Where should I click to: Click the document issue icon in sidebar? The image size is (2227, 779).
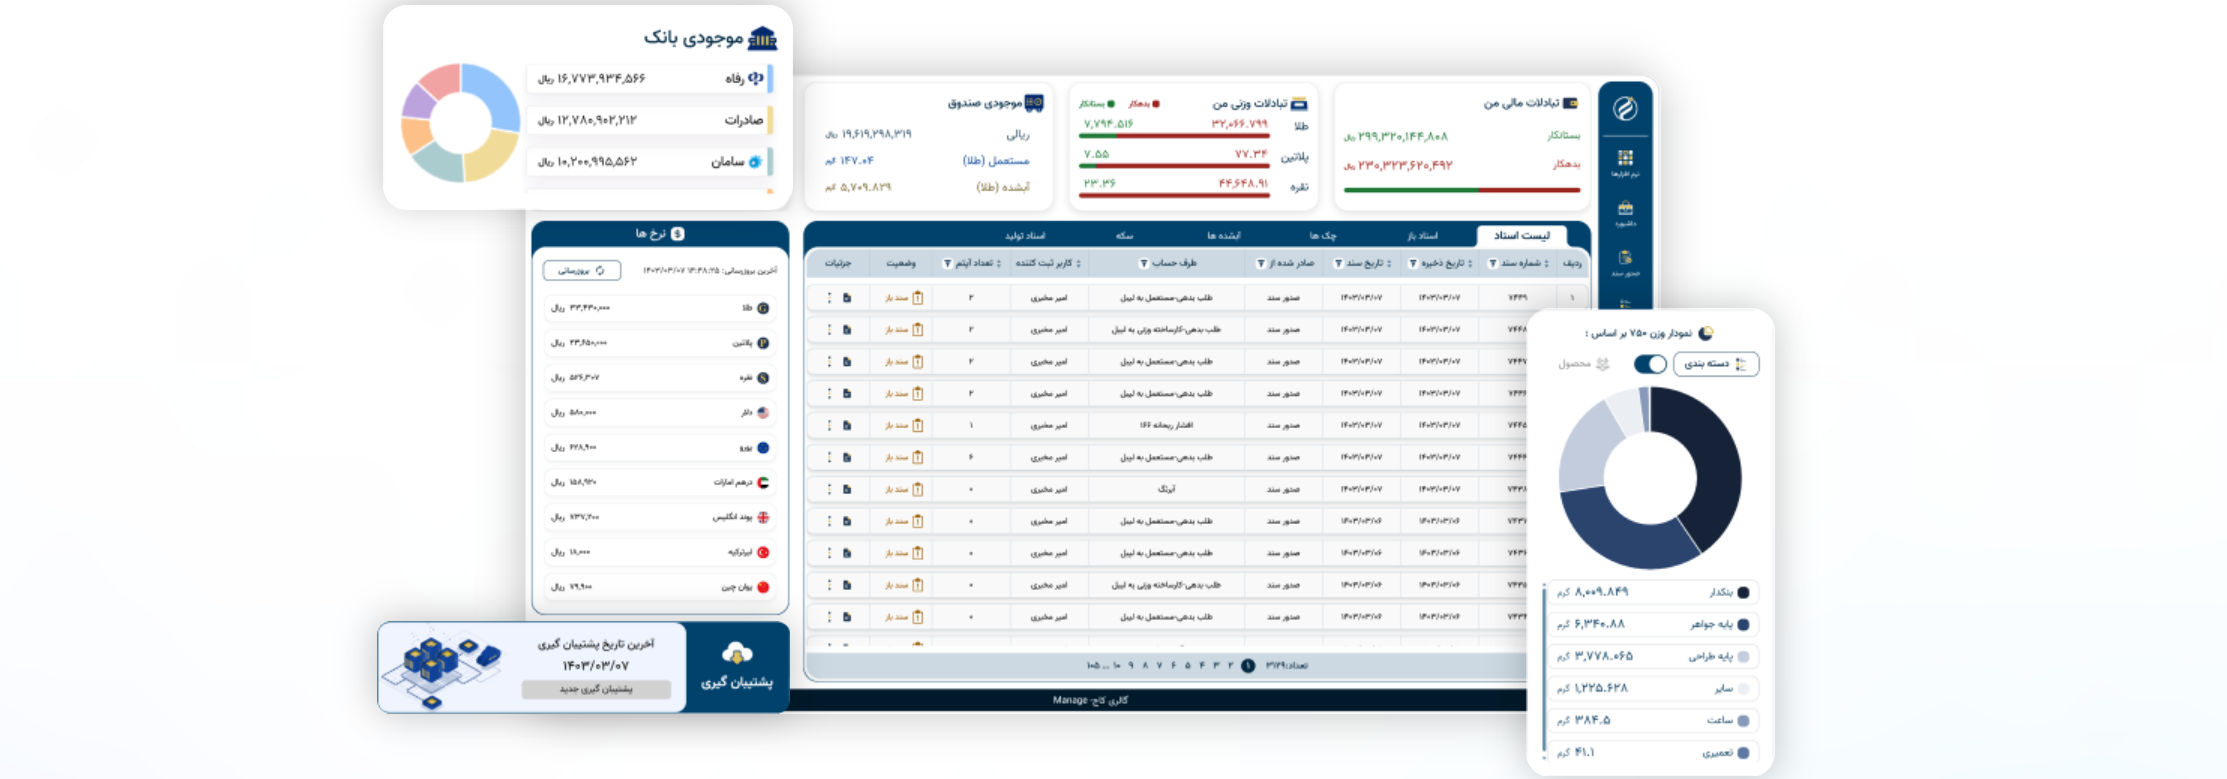(1625, 258)
